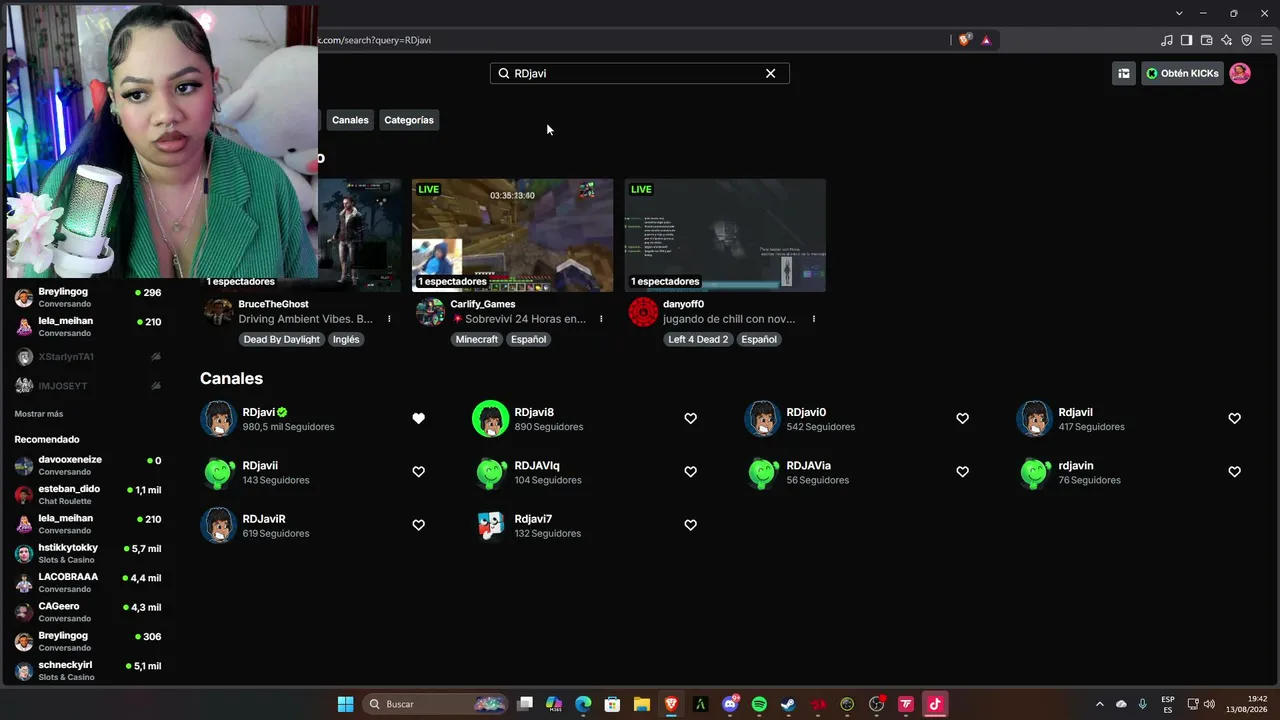Open the RDjavi8 channel avatar
1280x720 pixels.
(x=490, y=419)
